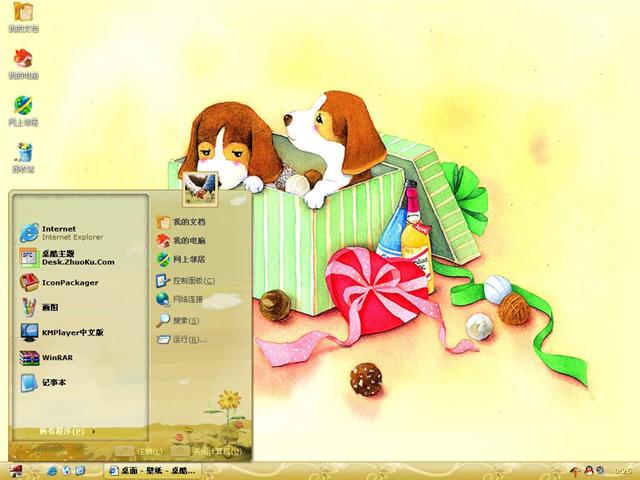Launch IconPackager from the Start menu
Viewport: 640px width, 480px height.
click(59, 282)
